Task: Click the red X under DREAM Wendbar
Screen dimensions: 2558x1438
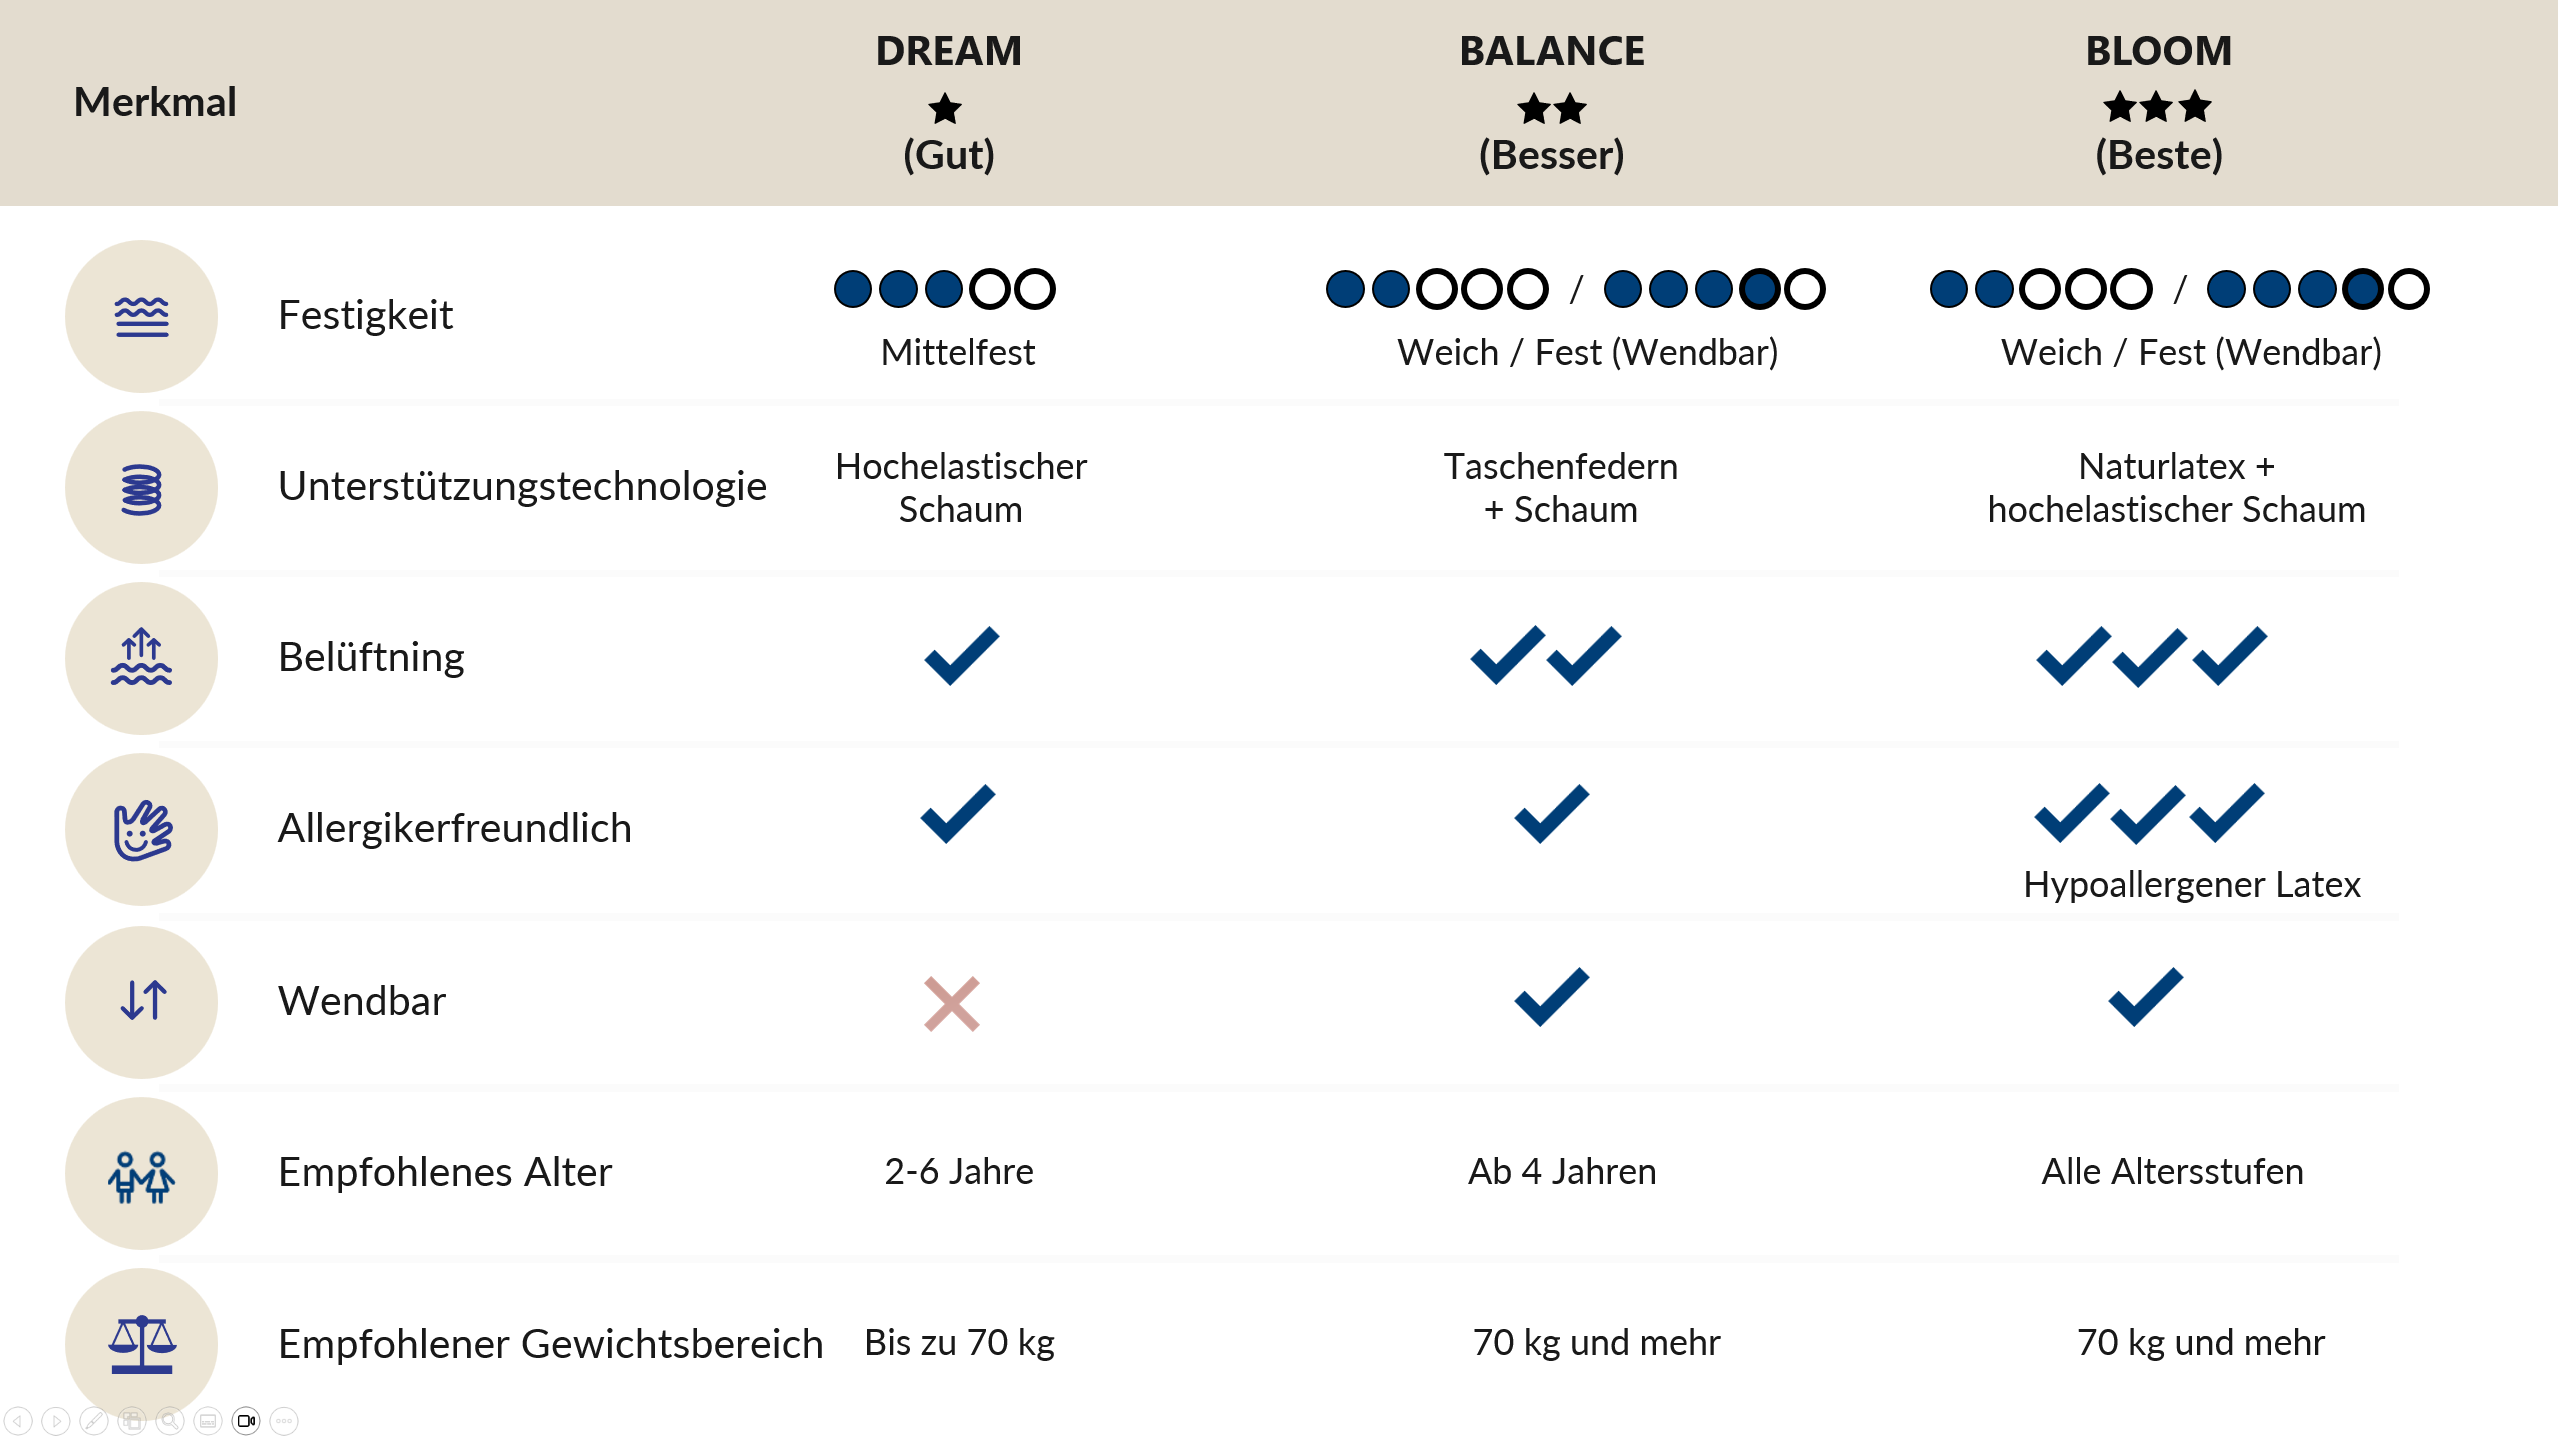Action: point(951,1003)
